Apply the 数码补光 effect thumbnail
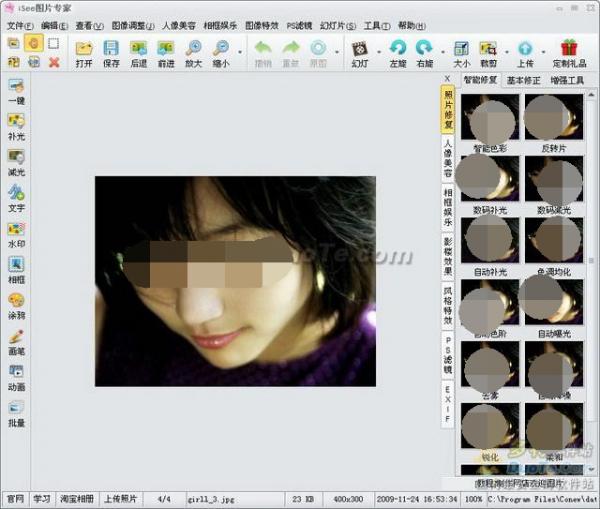The image size is (600, 509). [x=490, y=178]
